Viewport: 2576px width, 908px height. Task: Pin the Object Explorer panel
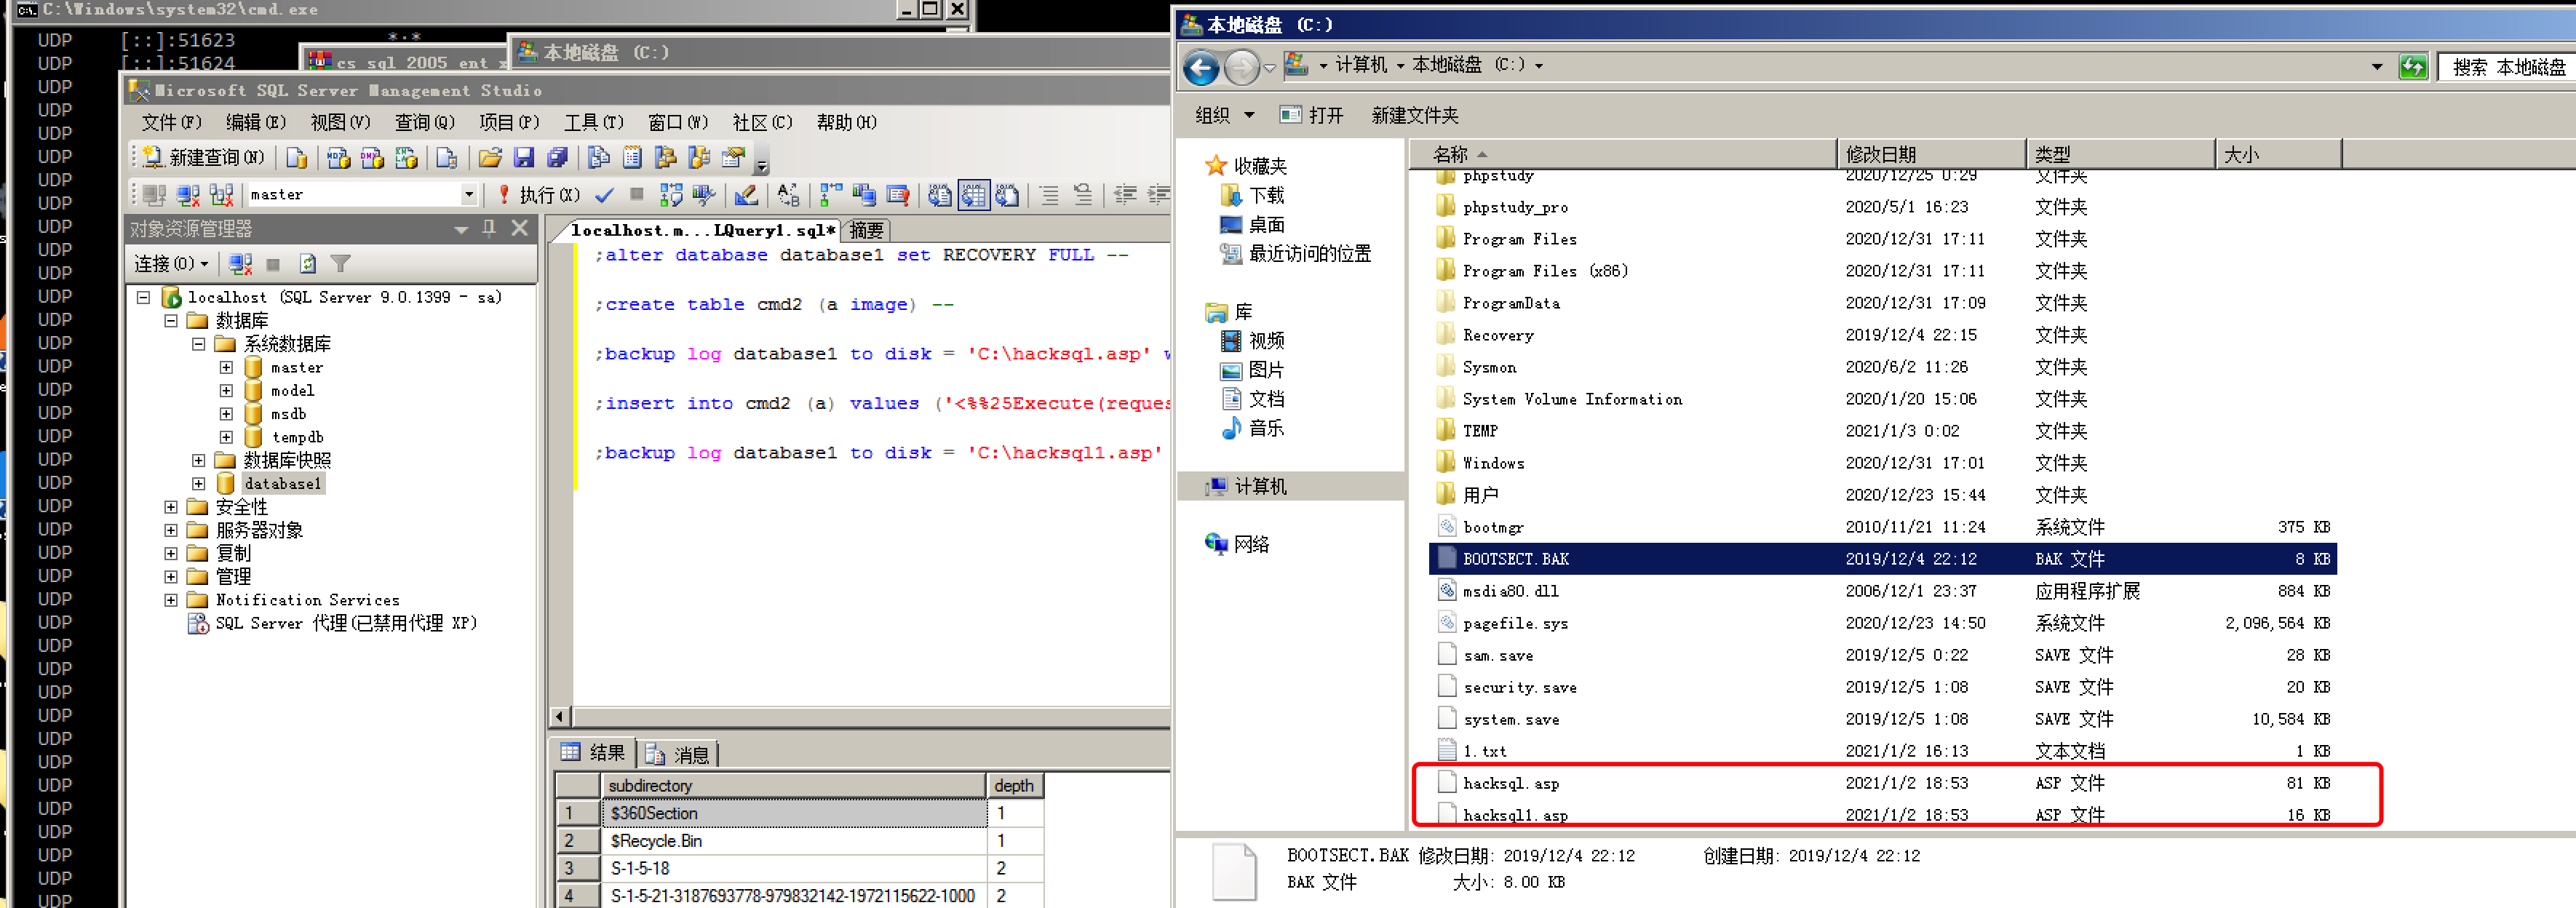(489, 228)
